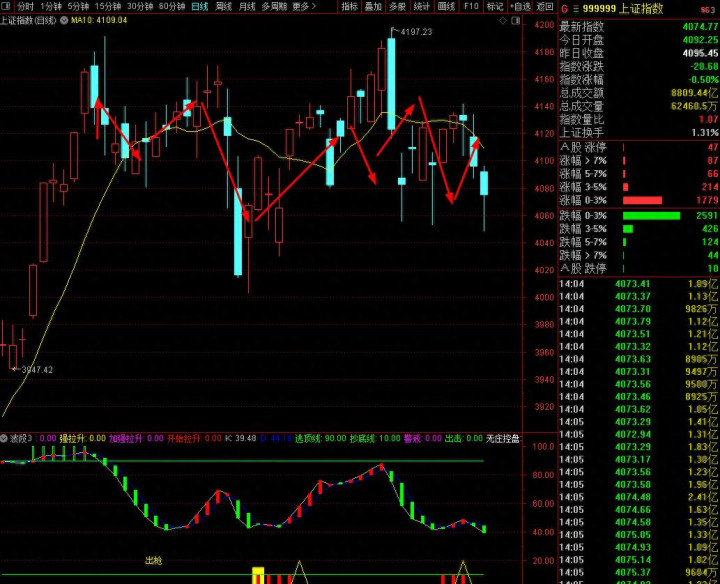The image size is (720, 584).
Task: Click the 返回 back button
Action: pos(544,6)
